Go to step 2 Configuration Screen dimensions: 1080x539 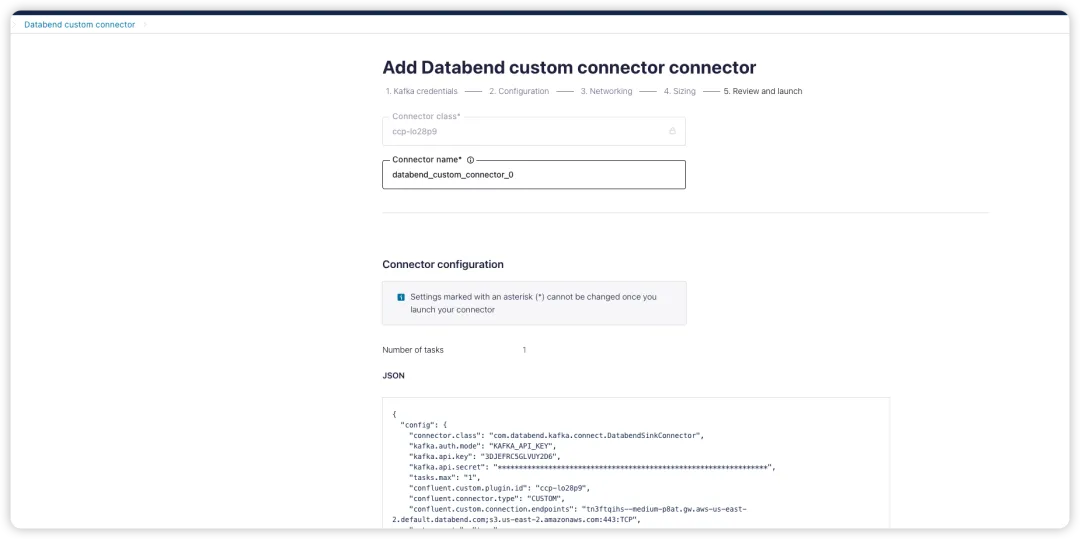(x=519, y=91)
